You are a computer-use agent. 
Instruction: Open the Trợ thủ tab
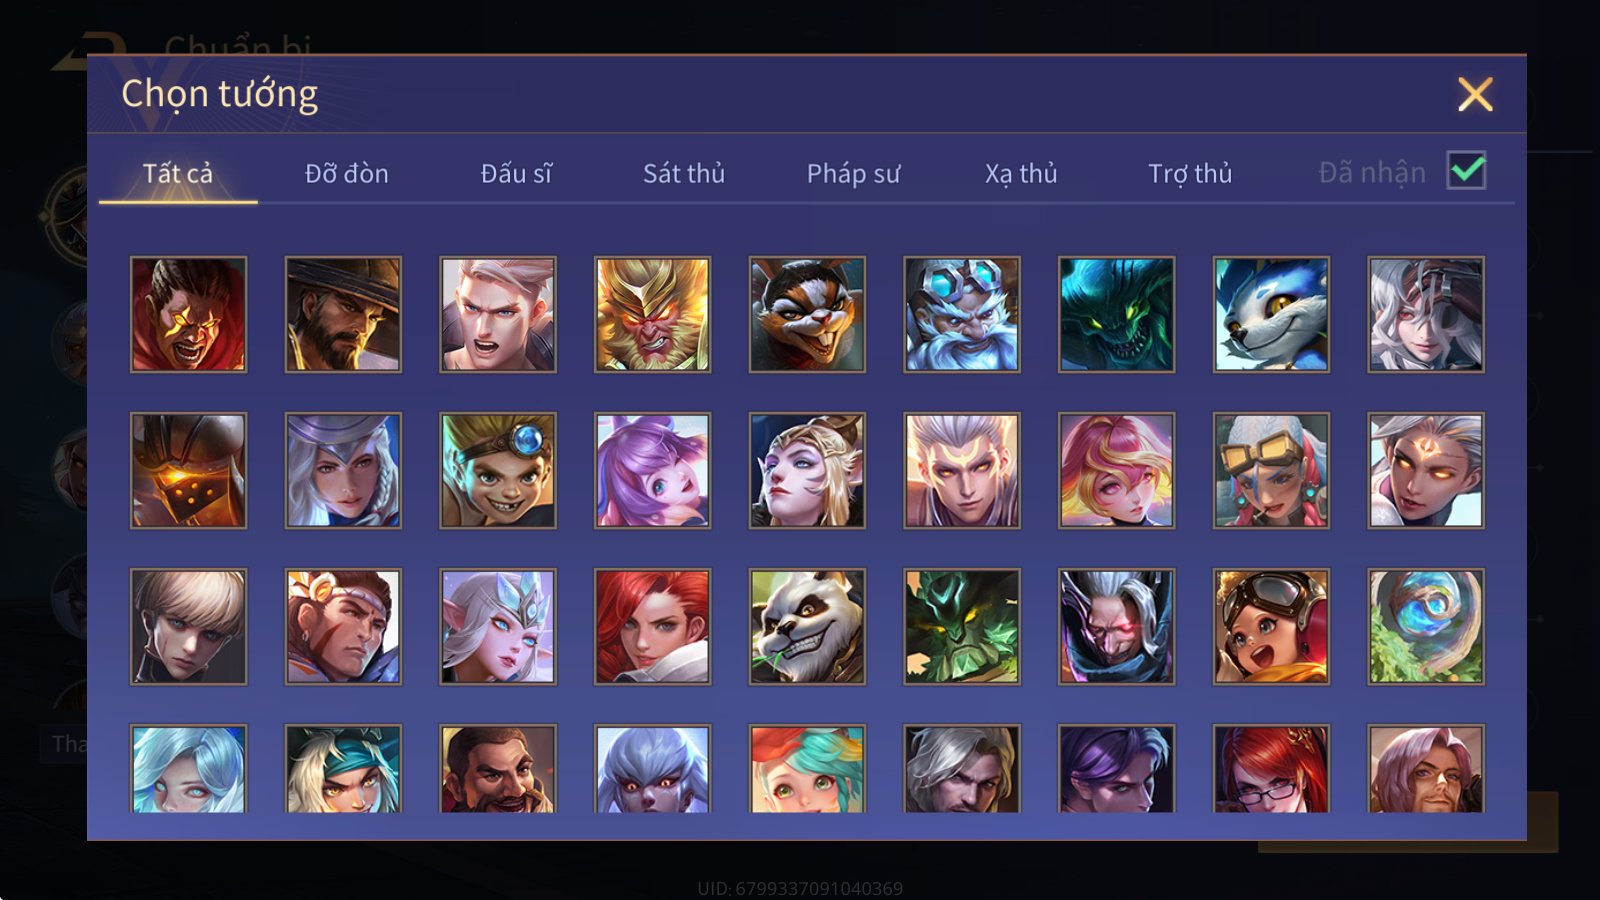1190,174
